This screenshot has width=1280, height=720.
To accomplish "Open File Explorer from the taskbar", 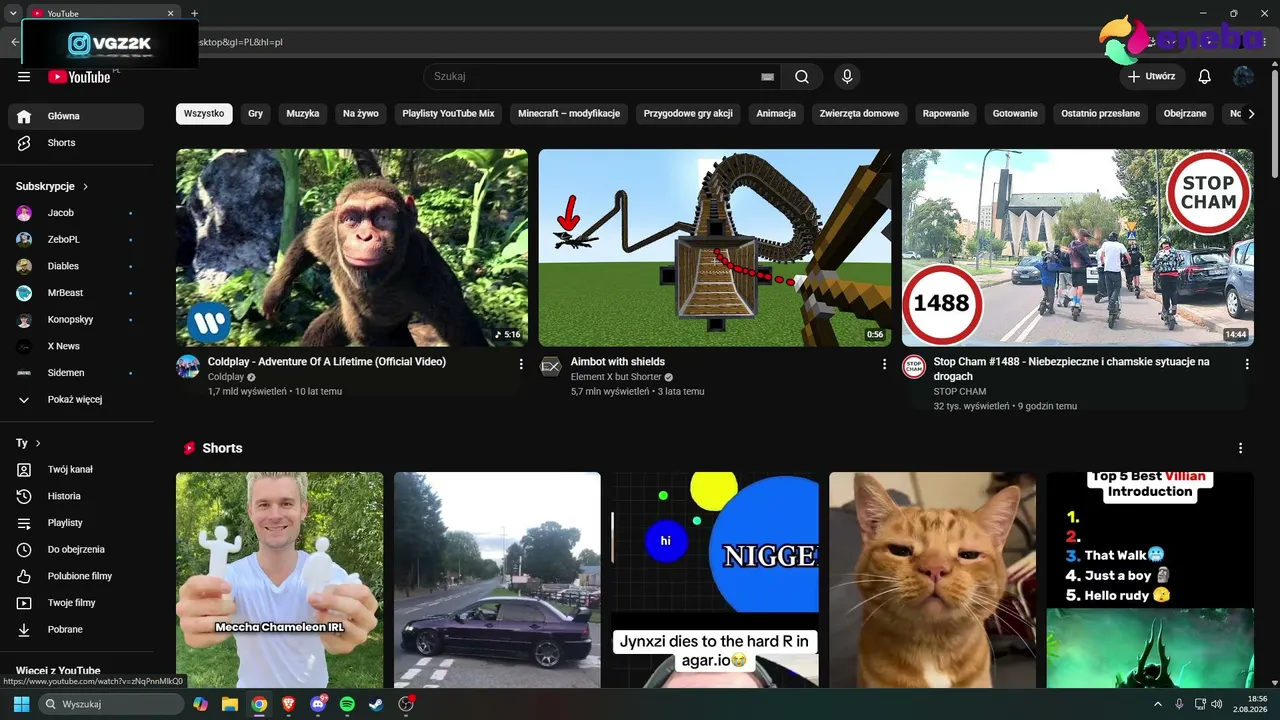I will [x=230, y=704].
